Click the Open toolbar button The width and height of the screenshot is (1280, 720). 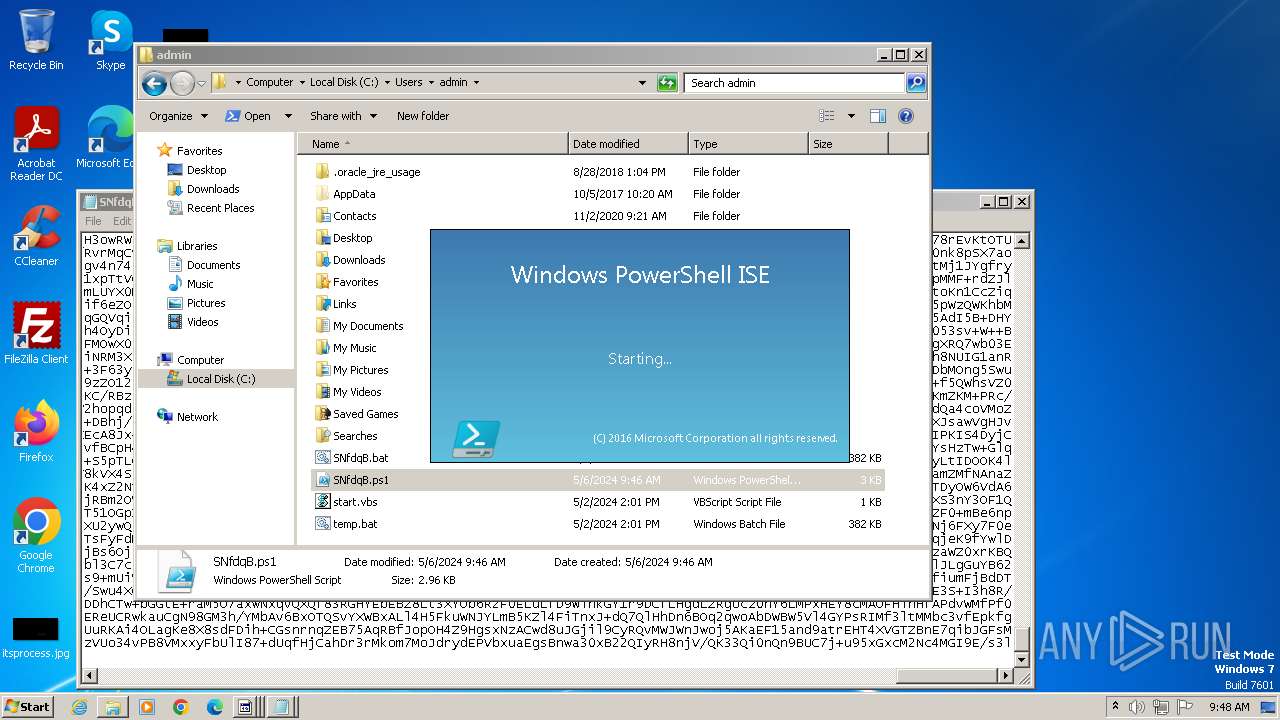[x=248, y=116]
